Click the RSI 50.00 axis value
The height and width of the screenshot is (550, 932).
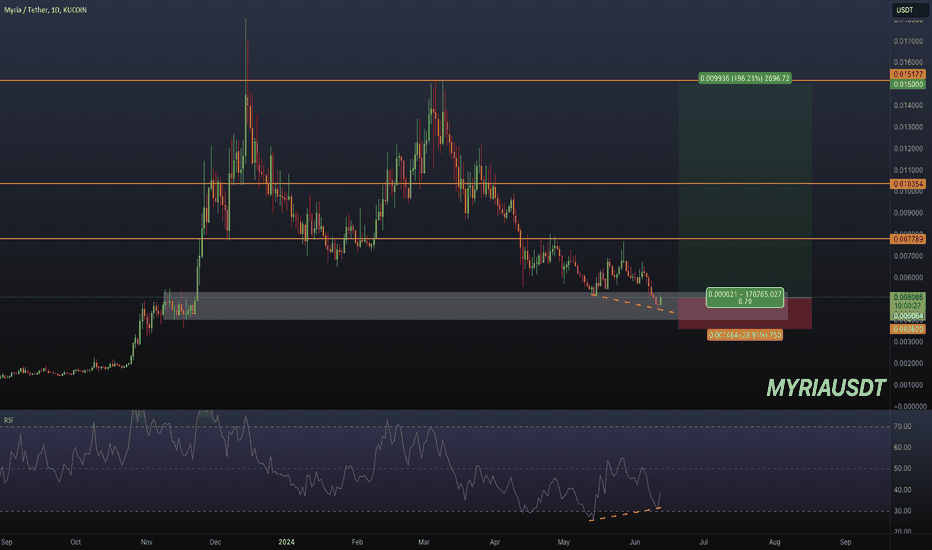pyautogui.click(x=902, y=469)
